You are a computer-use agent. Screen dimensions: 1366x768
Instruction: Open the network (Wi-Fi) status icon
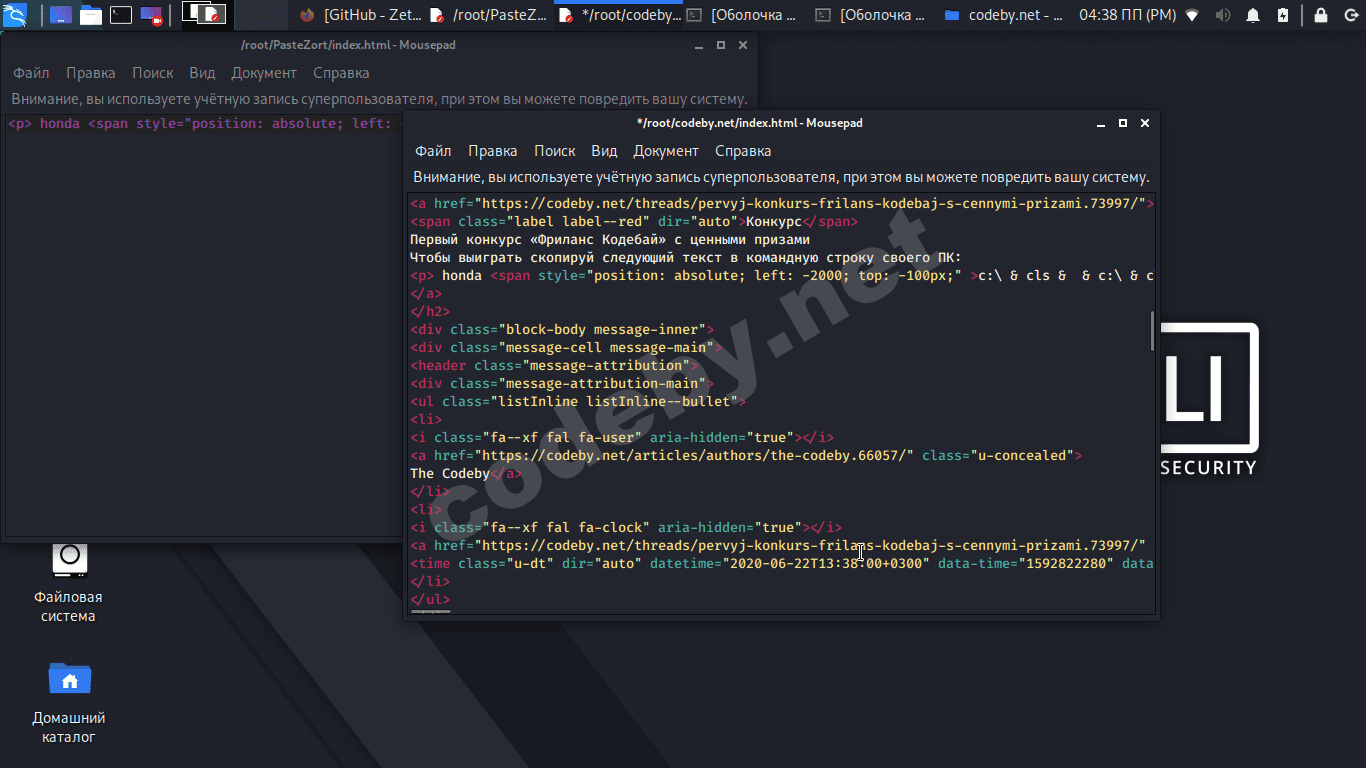(x=1192, y=16)
